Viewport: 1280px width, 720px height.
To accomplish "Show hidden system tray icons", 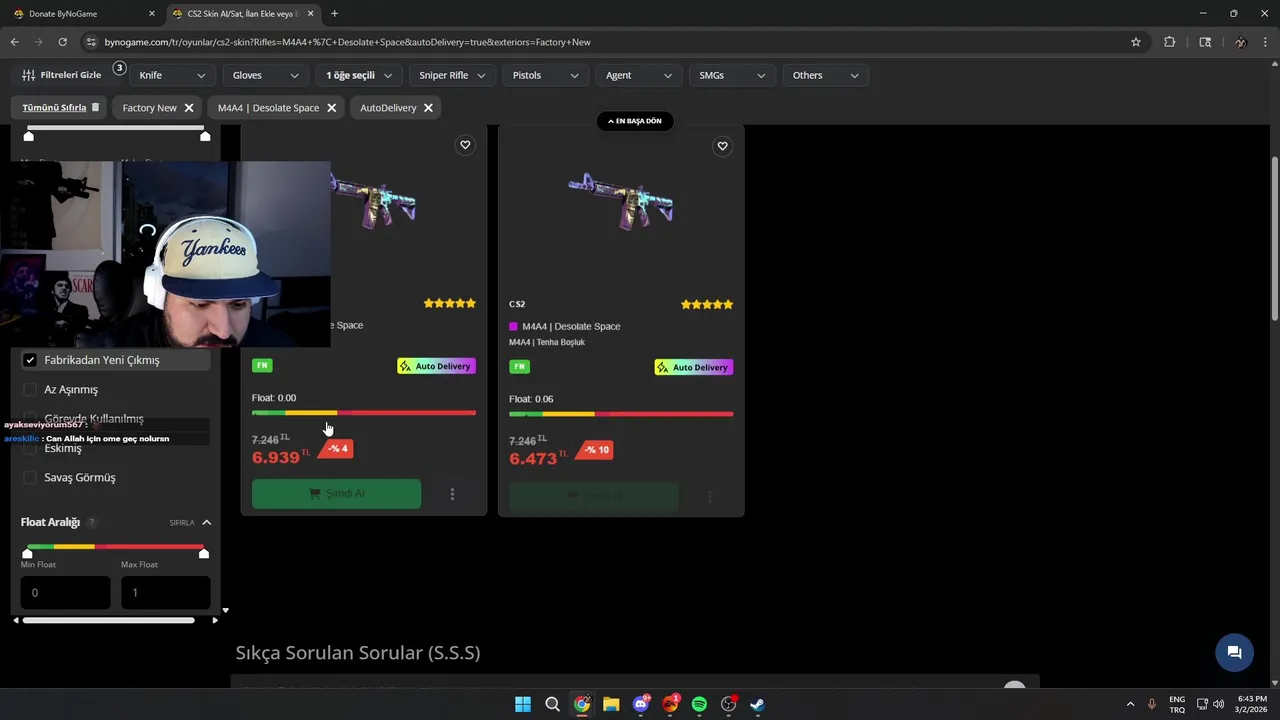I will click(x=1130, y=704).
